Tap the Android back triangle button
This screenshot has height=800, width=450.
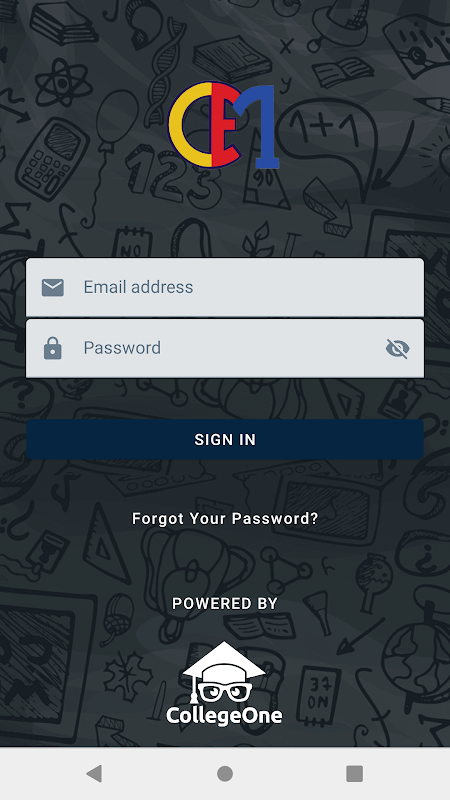[94, 773]
